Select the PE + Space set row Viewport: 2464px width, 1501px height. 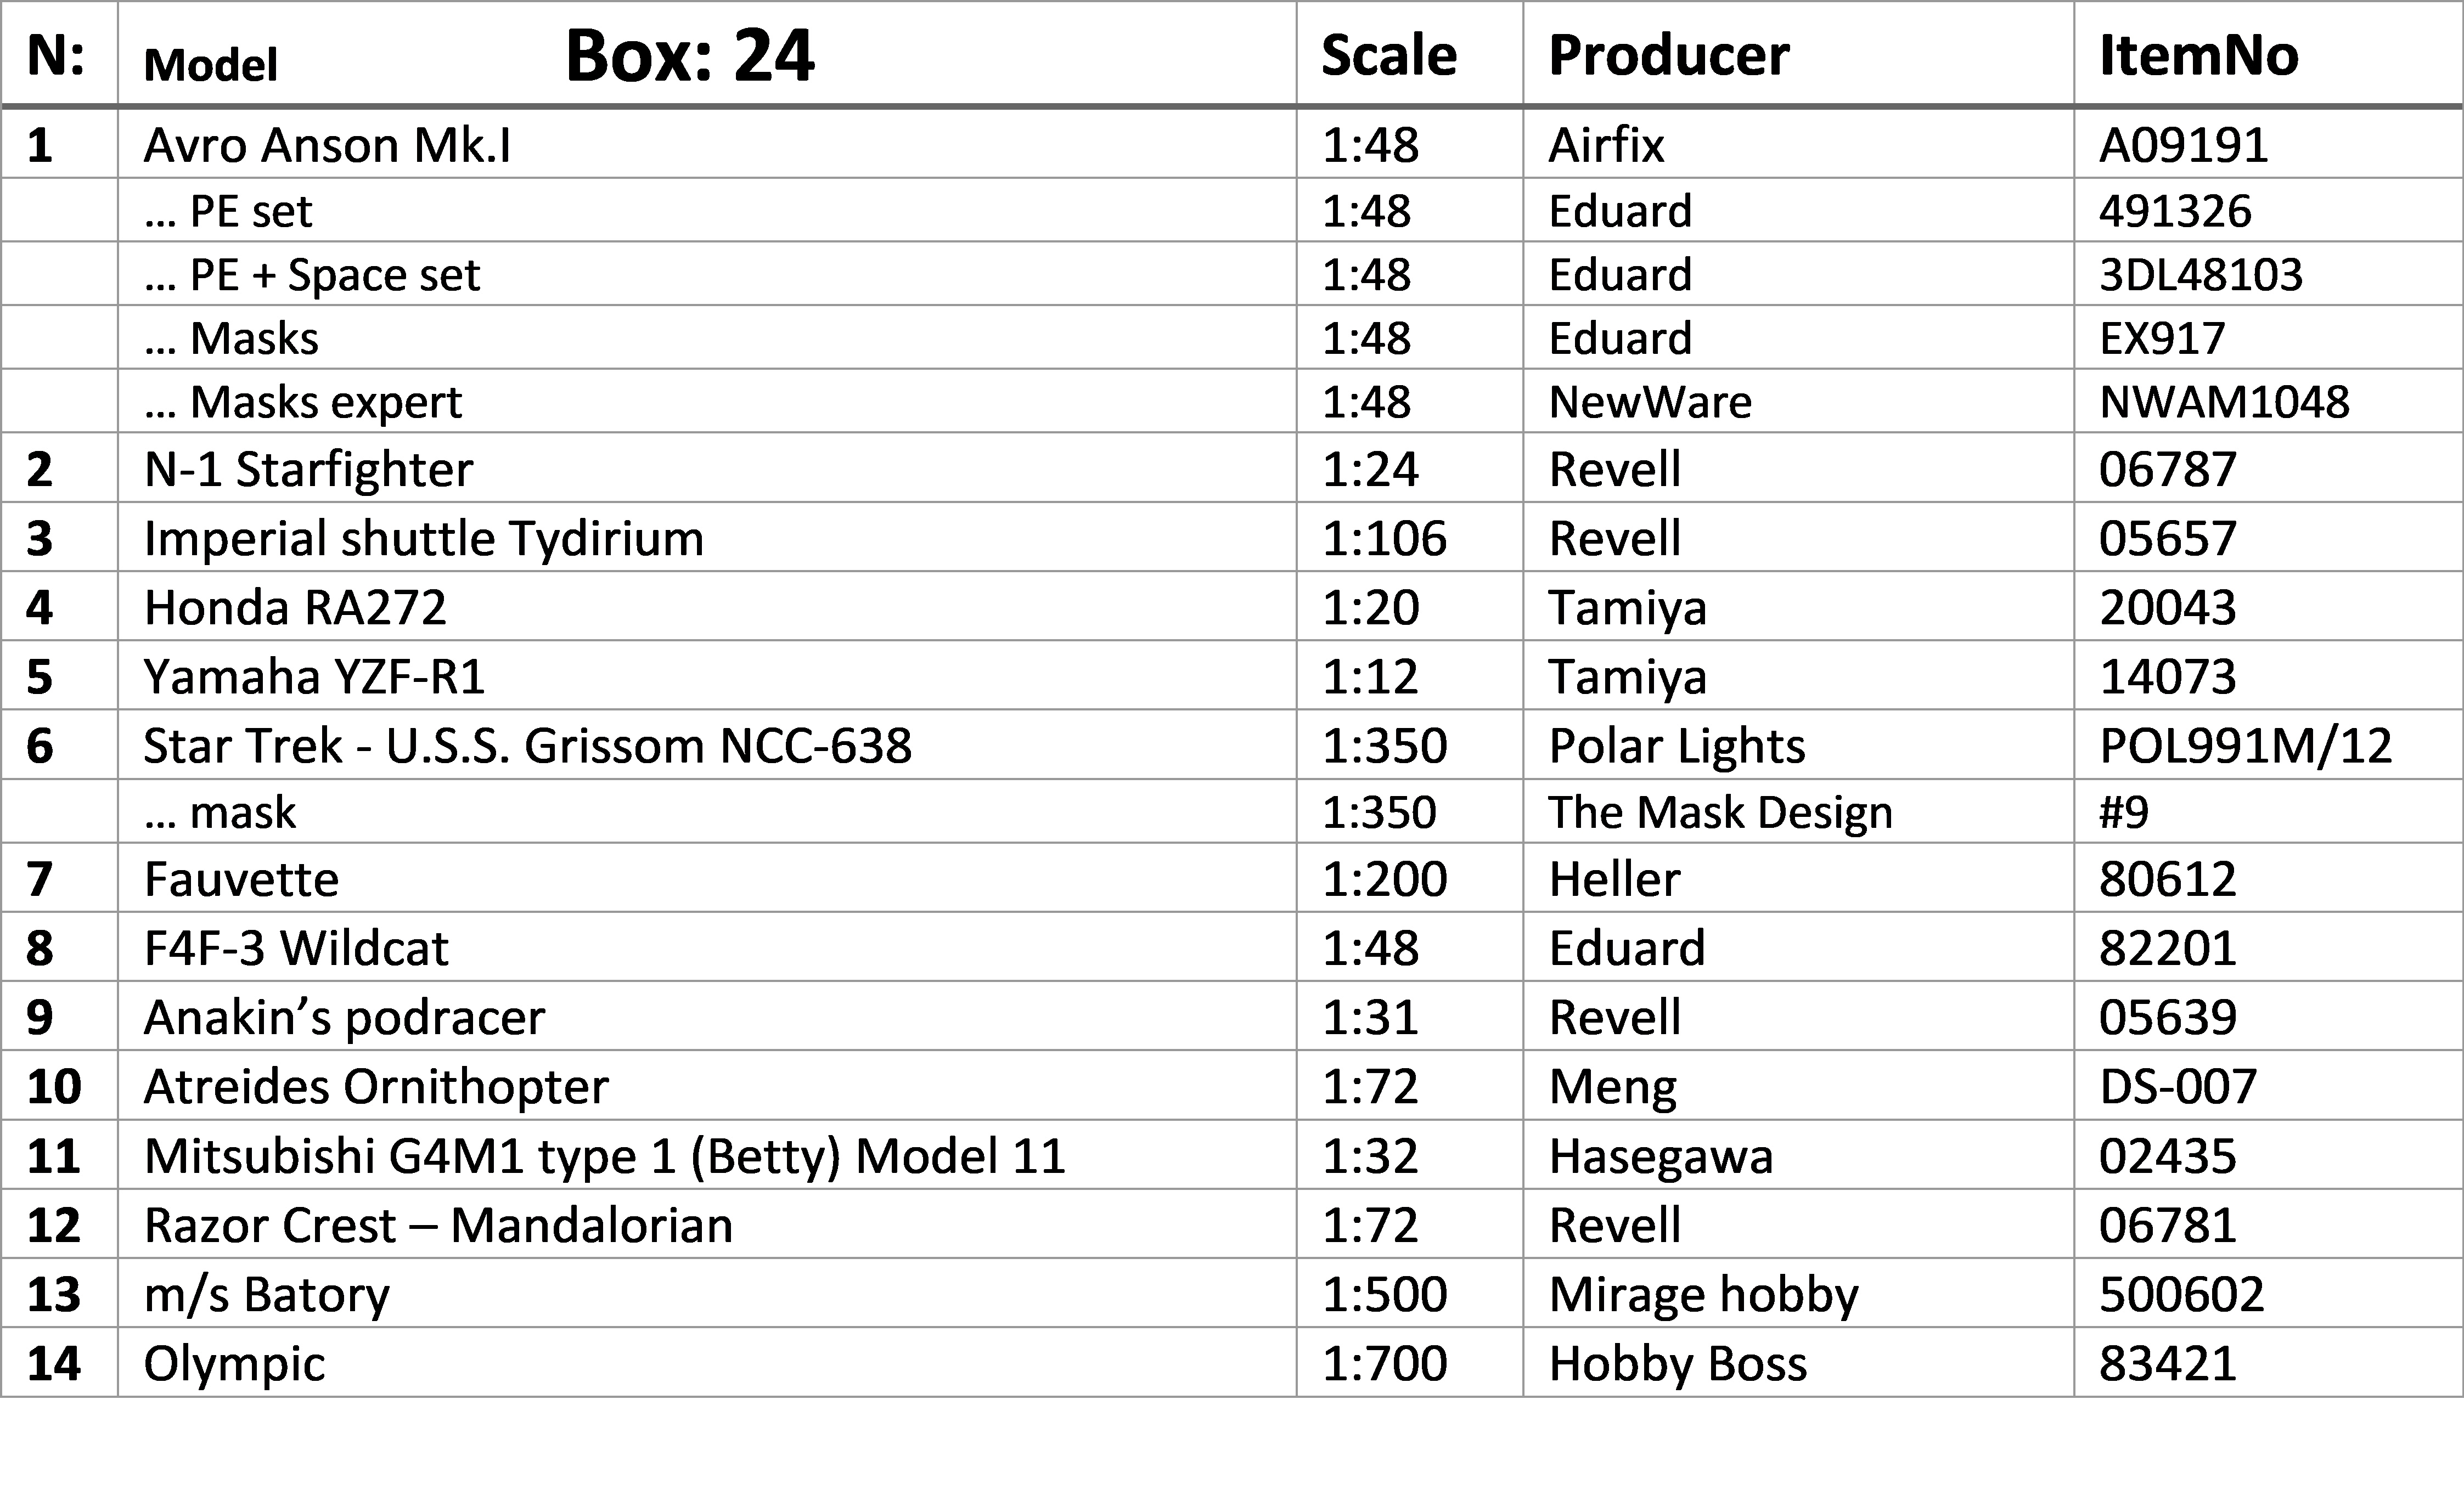point(1231,274)
